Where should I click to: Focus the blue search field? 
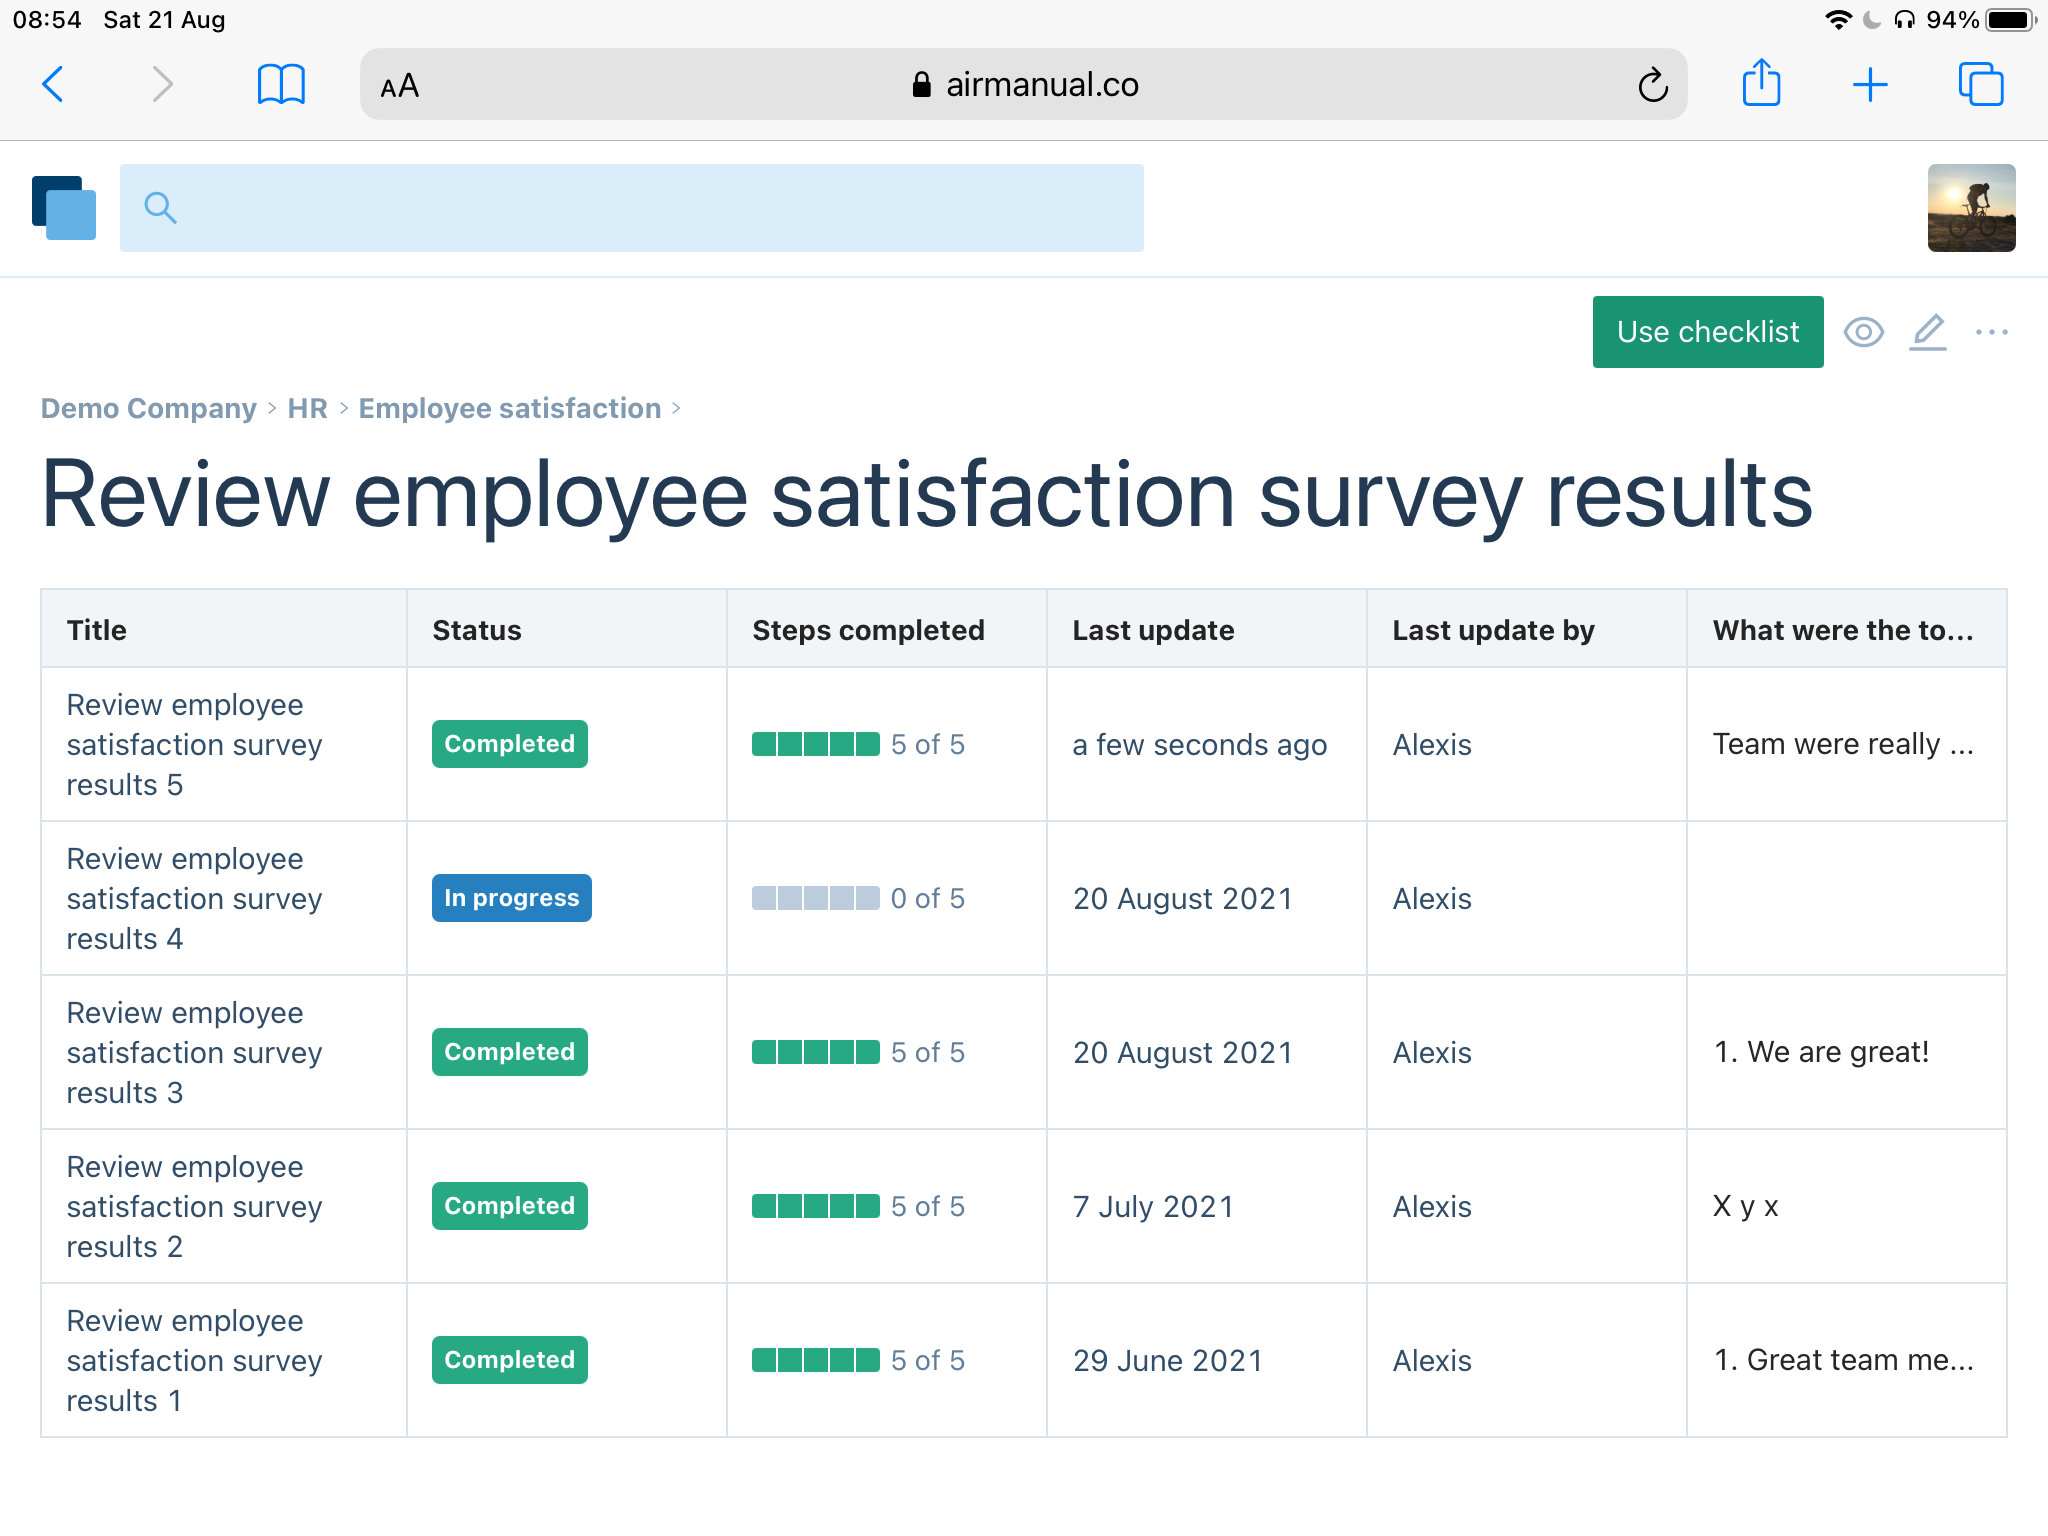632,208
